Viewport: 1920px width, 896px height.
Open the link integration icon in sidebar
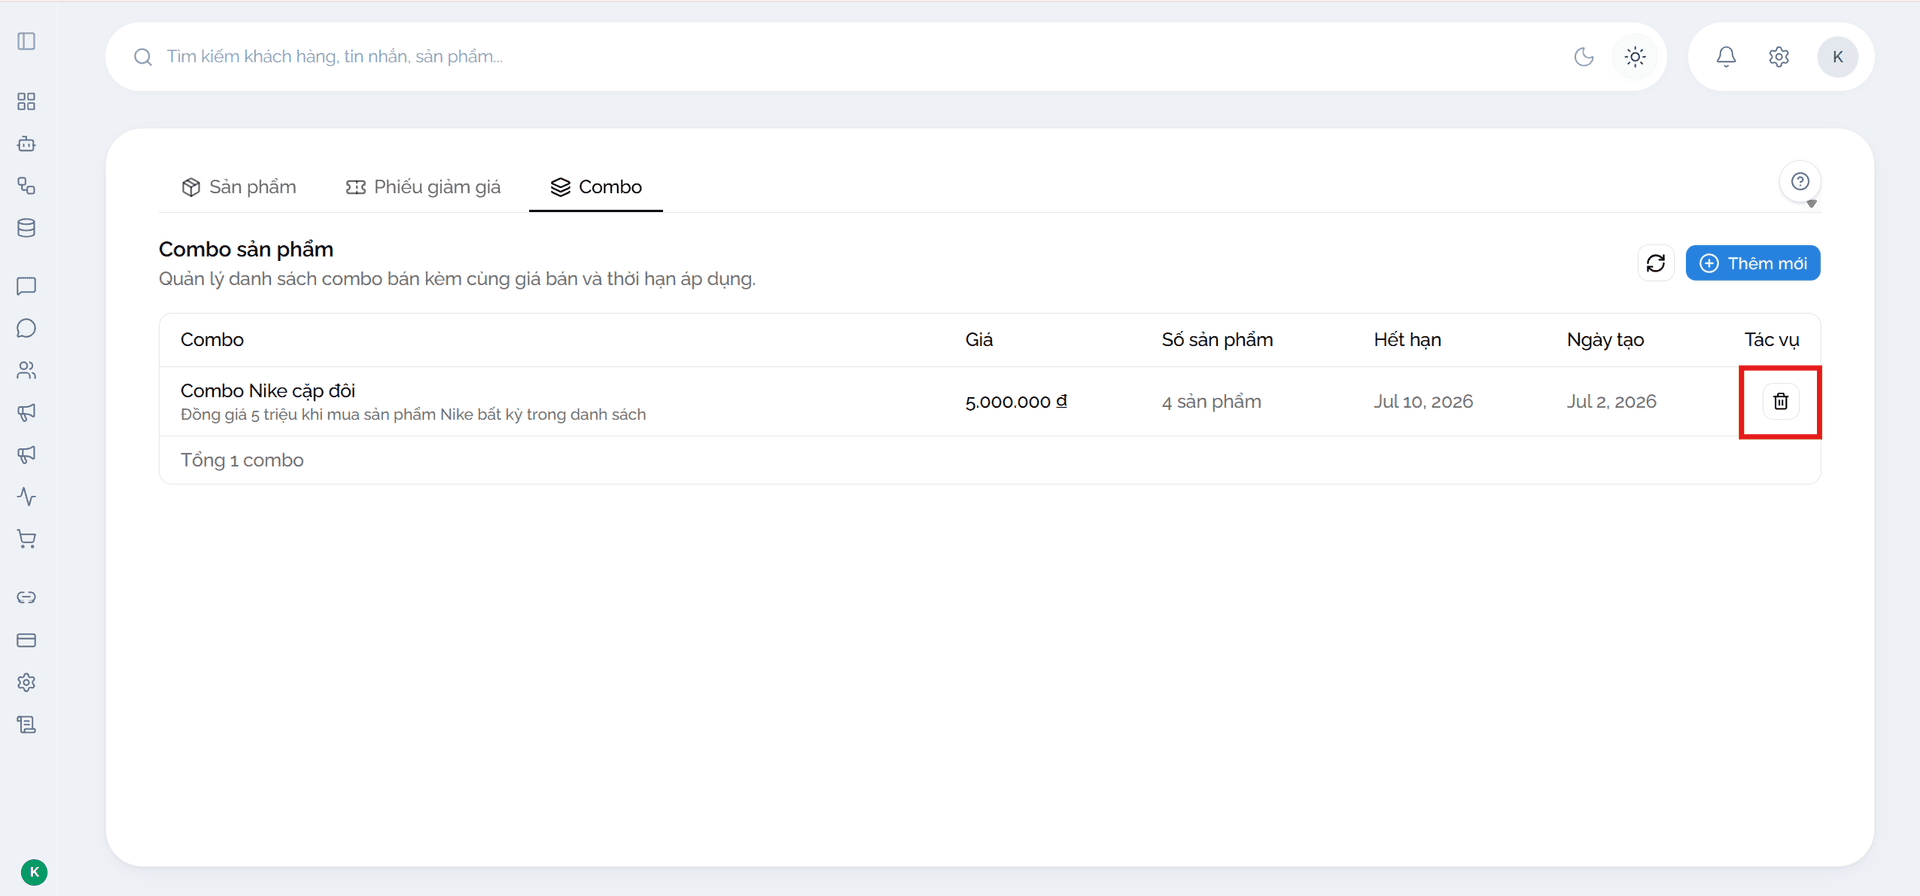tap(27, 597)
